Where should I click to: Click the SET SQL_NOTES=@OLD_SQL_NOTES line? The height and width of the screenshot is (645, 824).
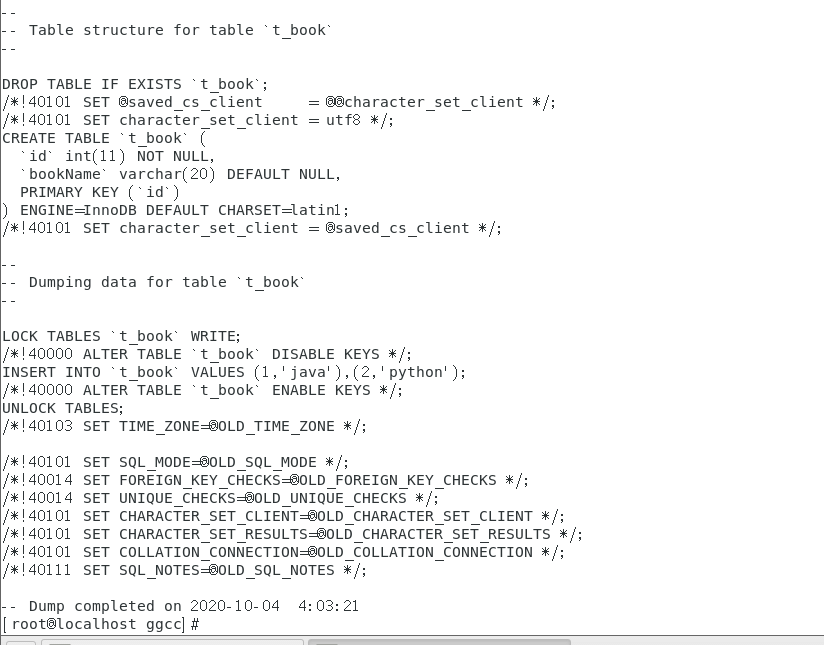point(185,570)
